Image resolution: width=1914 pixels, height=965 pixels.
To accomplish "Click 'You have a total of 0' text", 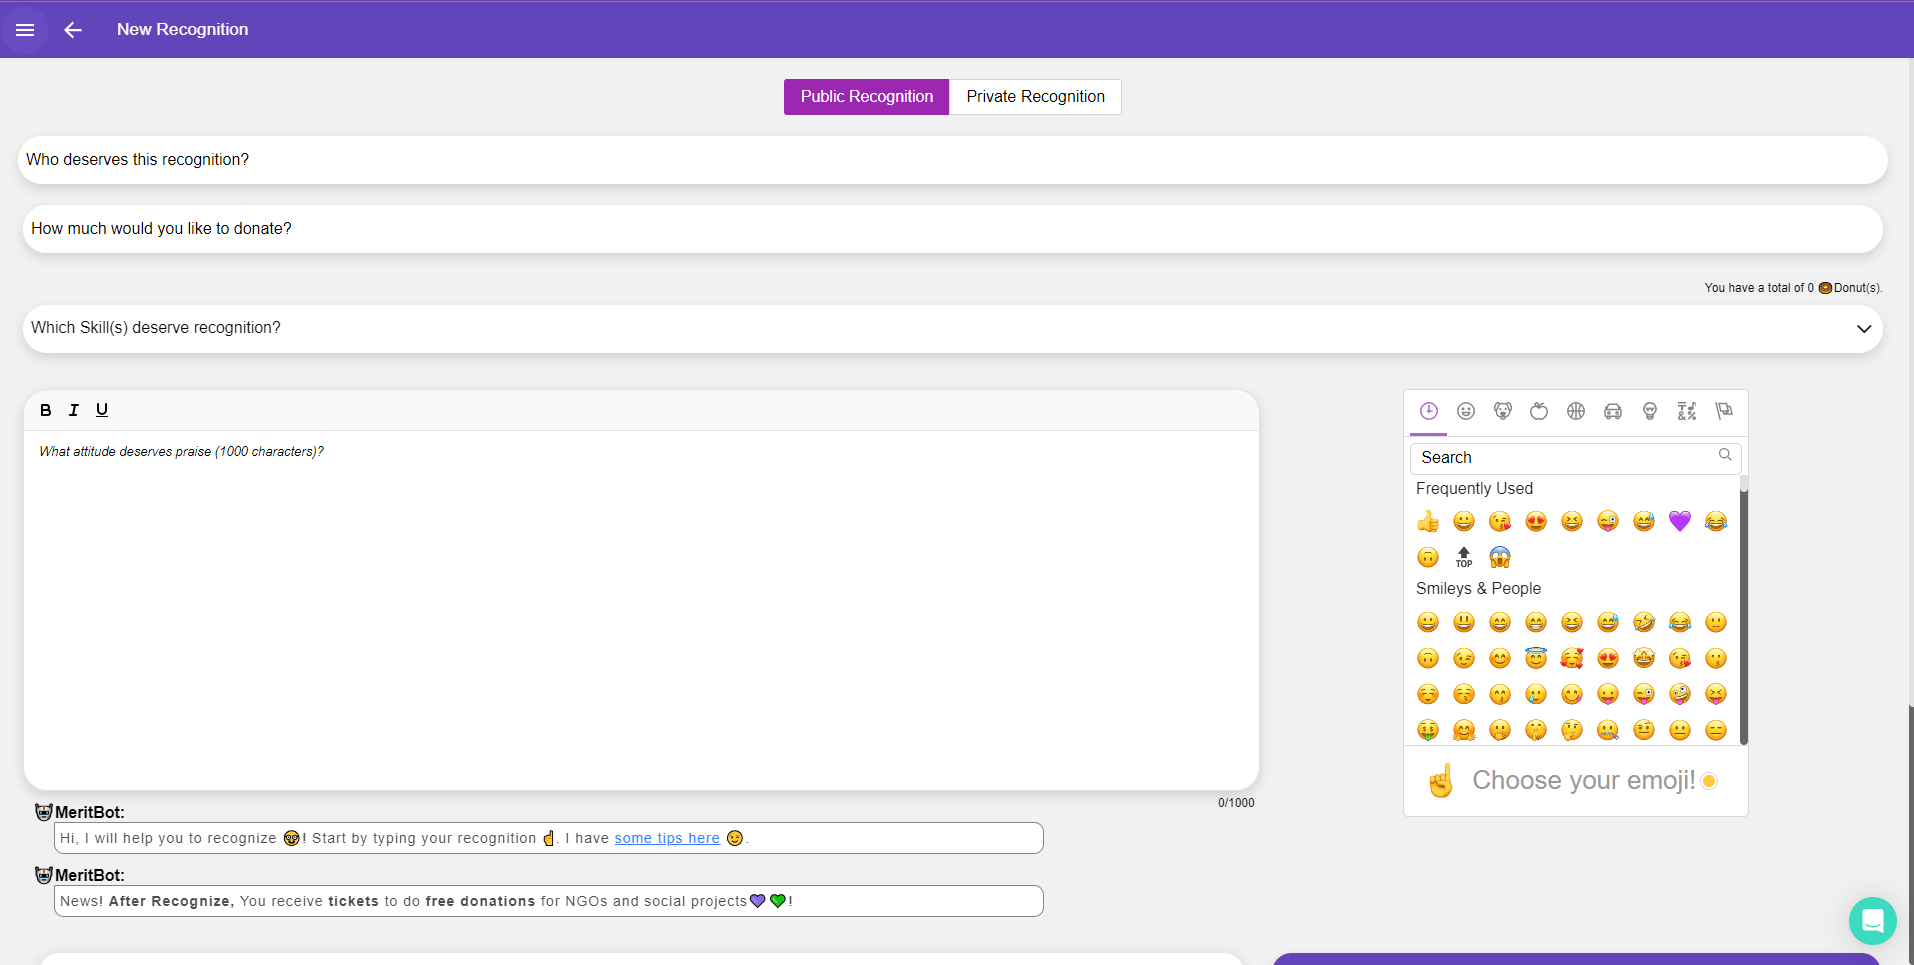I will coord(1759,288).
